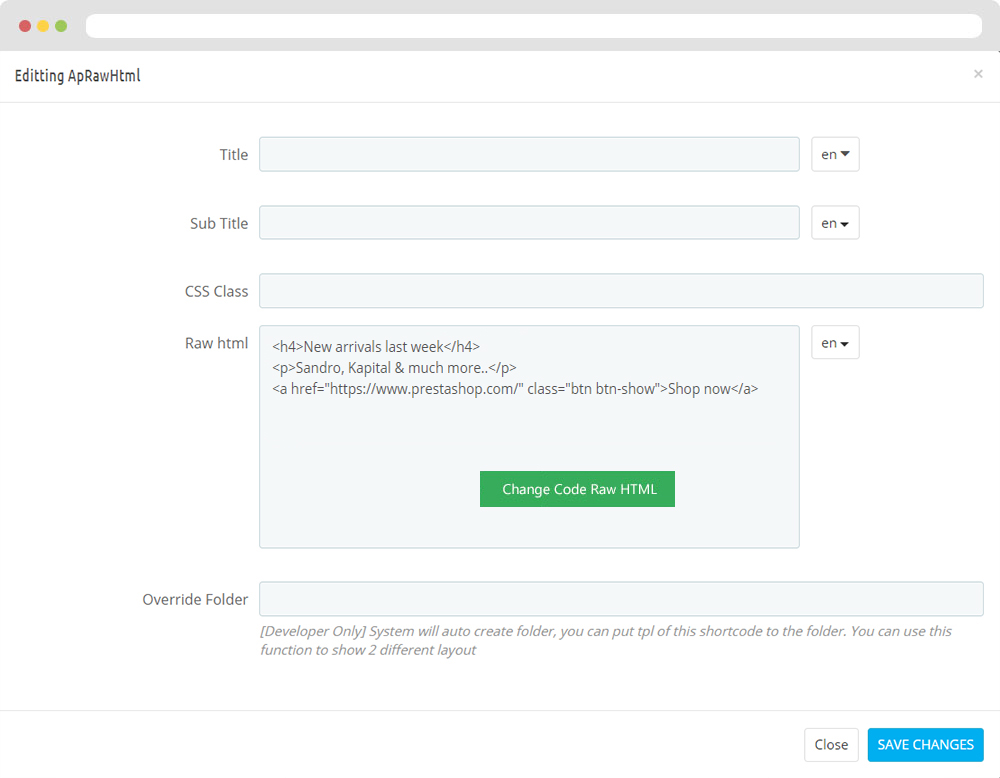Screen dimensions: 1000x778
Task: Click the 'Sandro, Kapital & much more' line
Action: tap(394, 368)
